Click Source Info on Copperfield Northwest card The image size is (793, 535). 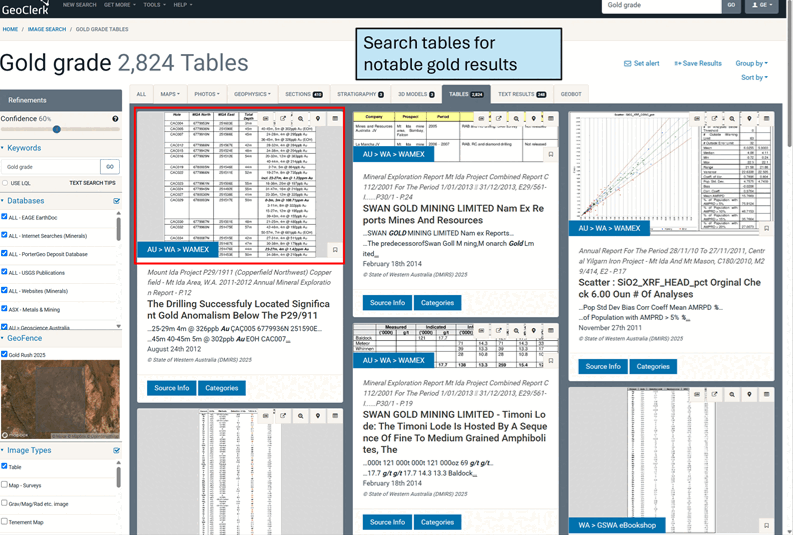click(171, 388)
